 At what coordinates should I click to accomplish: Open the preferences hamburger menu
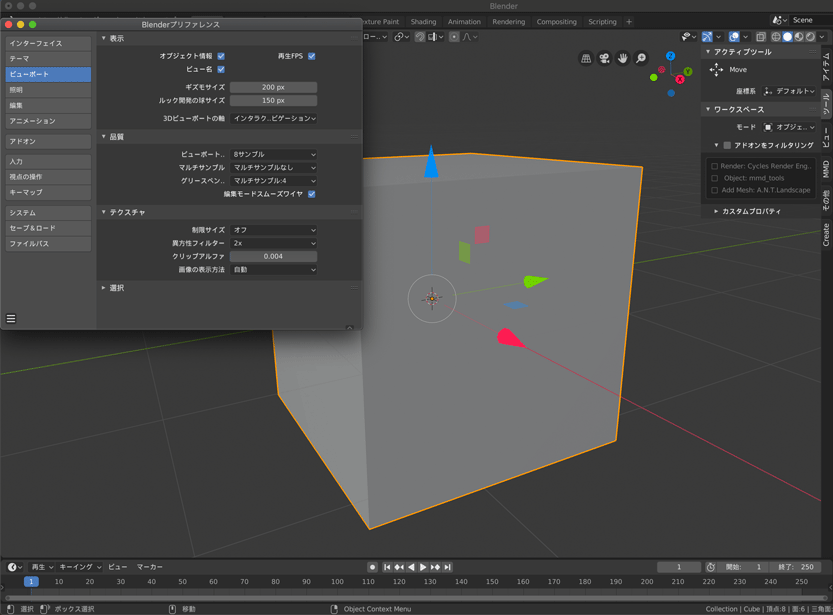pyautogui.click(x=11, y=319)
